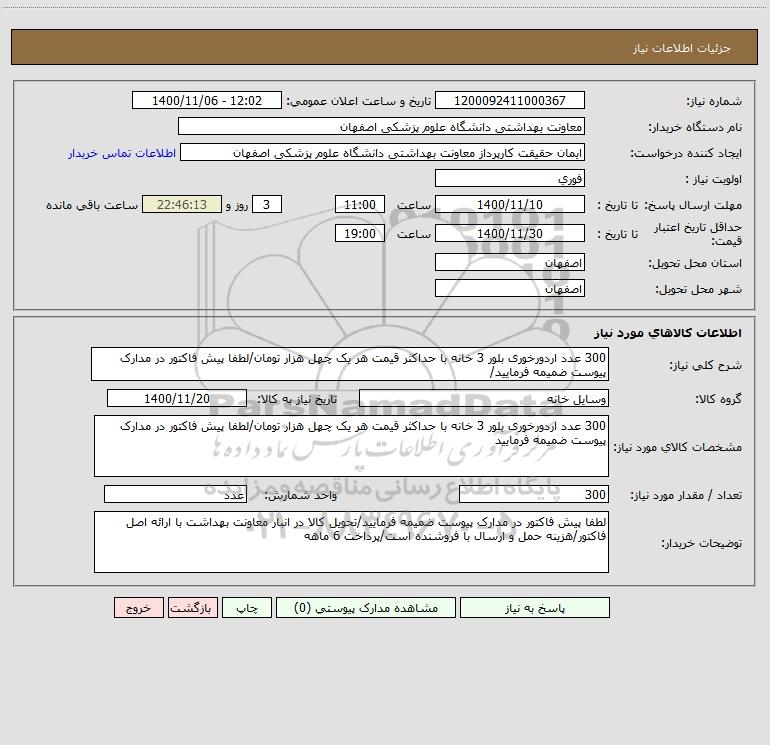Click the countdown timer 22:46:13
770x745 pixels.
point(182,204)
